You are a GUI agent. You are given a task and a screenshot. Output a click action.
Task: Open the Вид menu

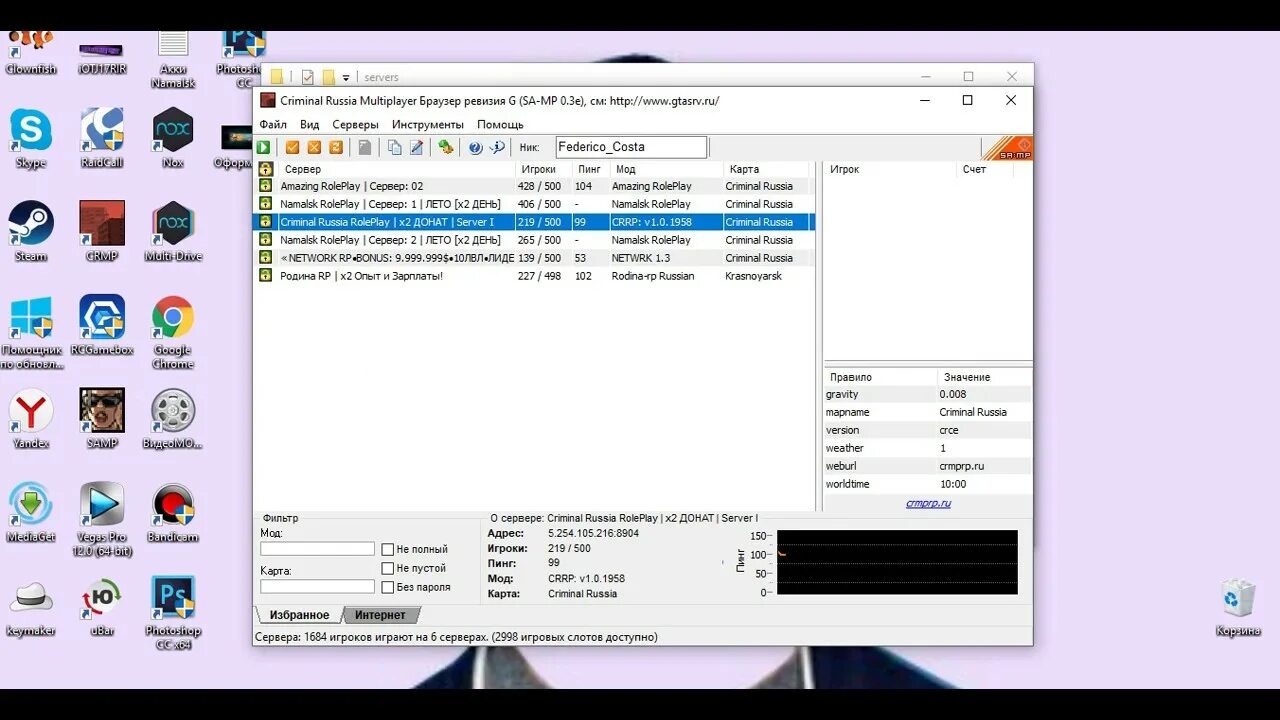(x=310, y=125)
